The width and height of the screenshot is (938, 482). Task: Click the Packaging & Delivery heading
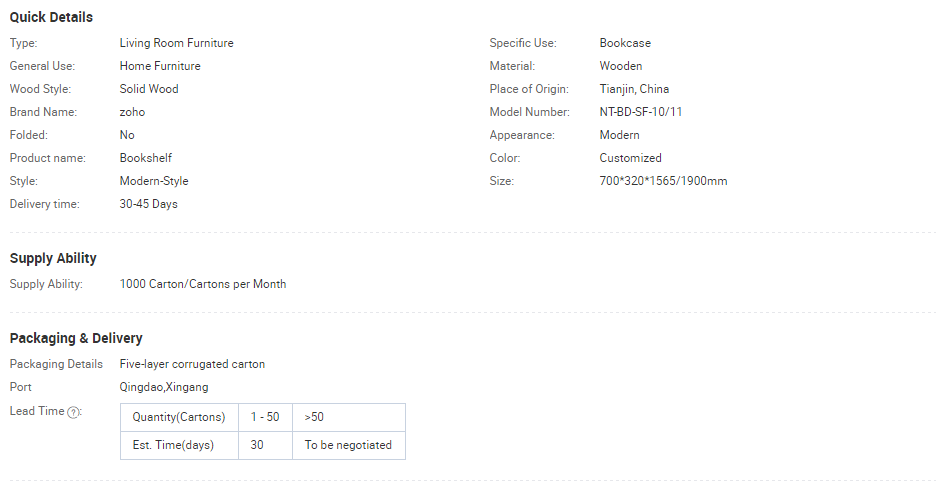point(76,338)
